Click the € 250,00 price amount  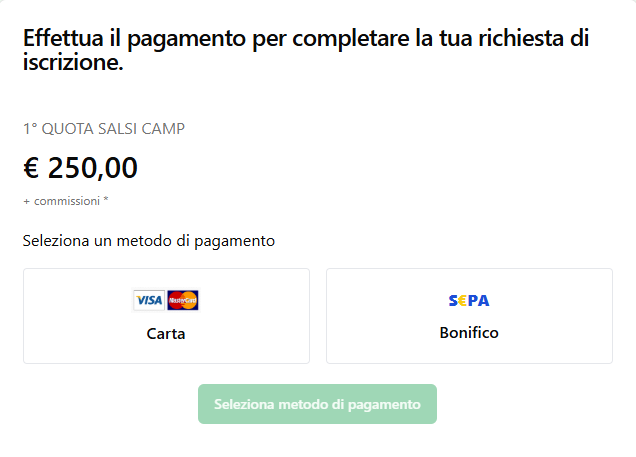click(x=80, y=169)
